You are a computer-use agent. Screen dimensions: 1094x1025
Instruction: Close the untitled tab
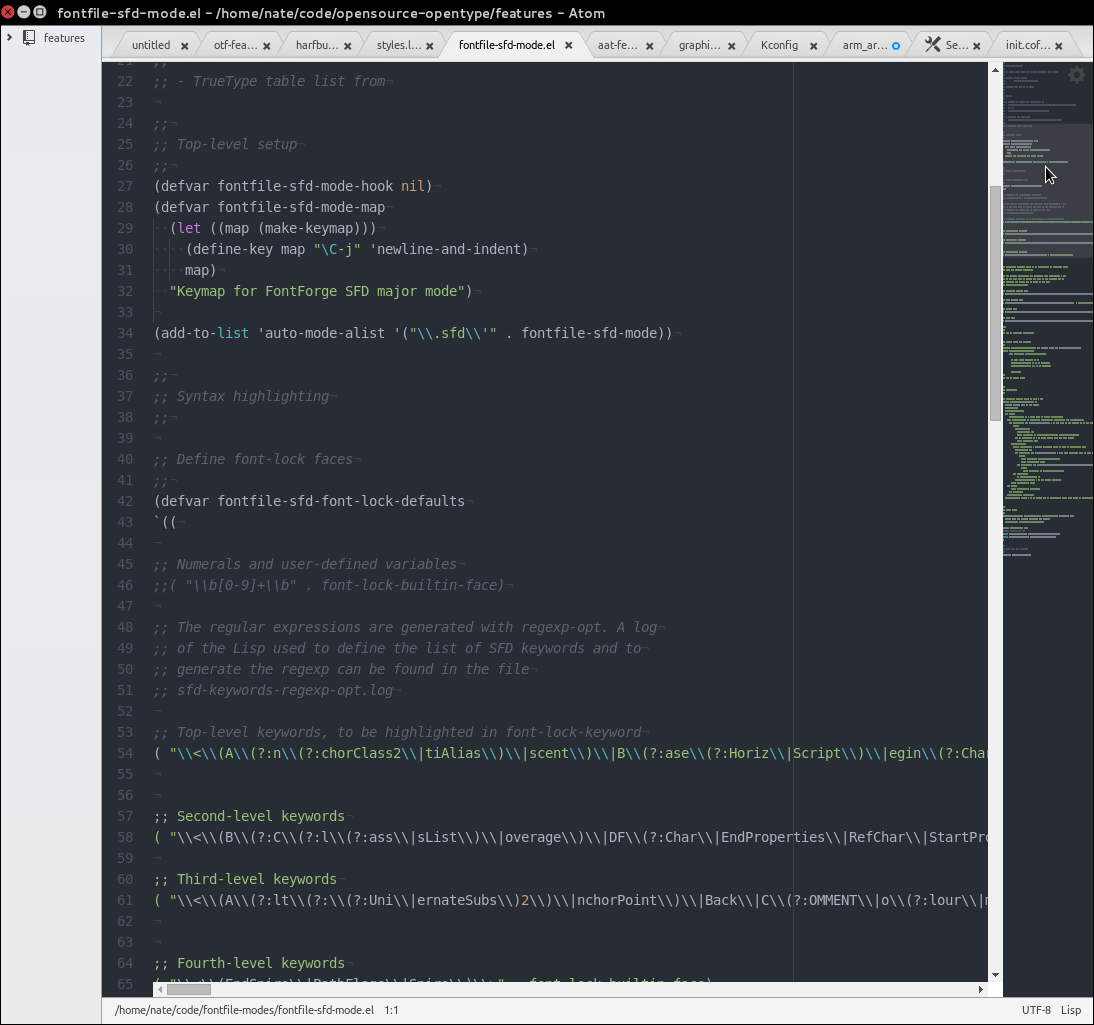pyautogui.click(x=184, y=46)
